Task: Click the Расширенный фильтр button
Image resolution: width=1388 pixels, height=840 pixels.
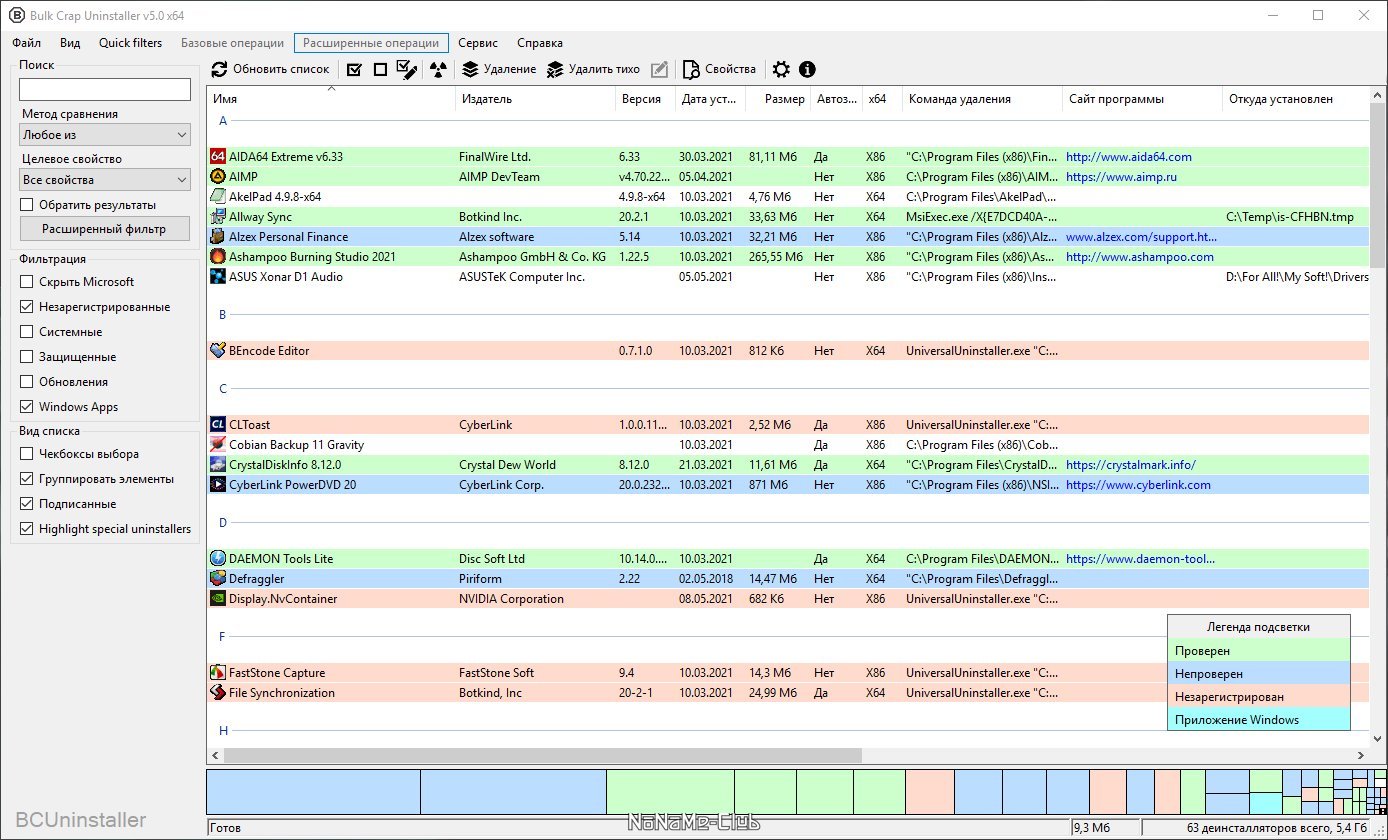Action: click(x=105, y=229)
